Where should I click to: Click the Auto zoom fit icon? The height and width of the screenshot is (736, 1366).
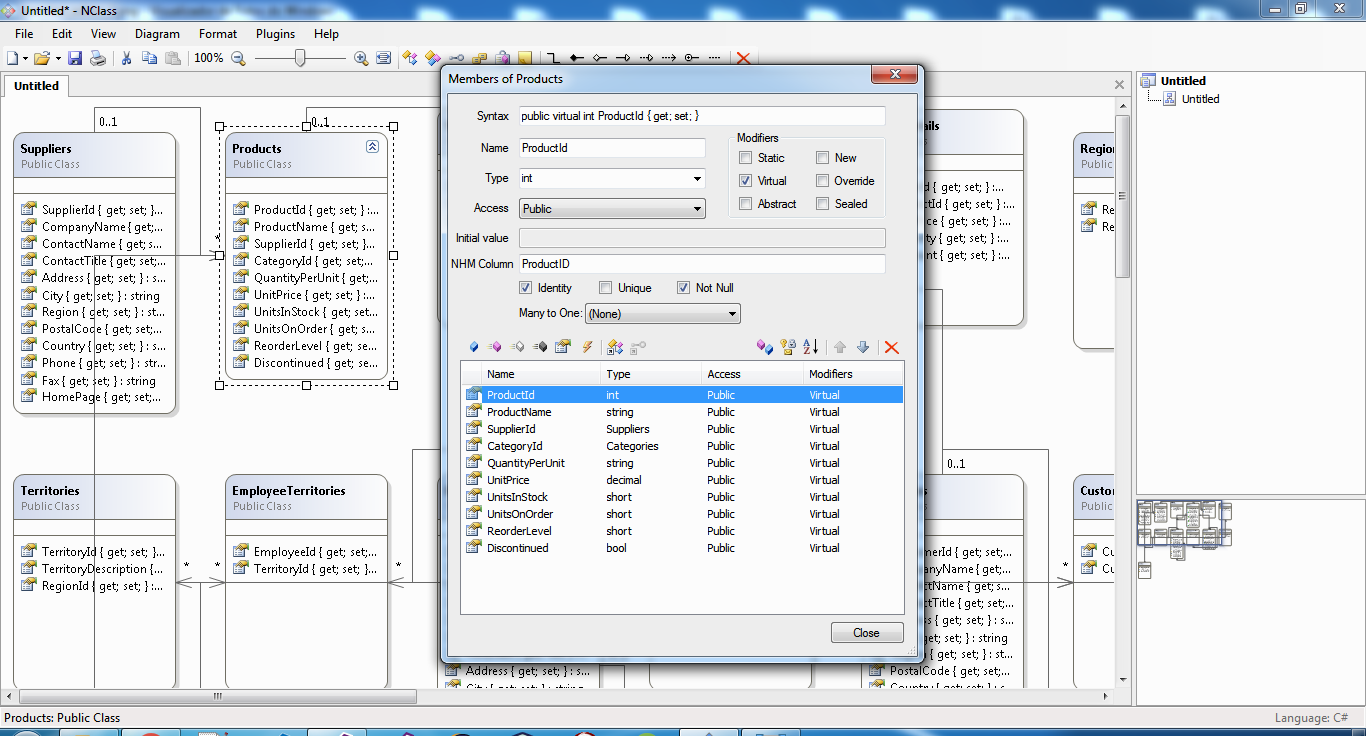coord(383,58)
